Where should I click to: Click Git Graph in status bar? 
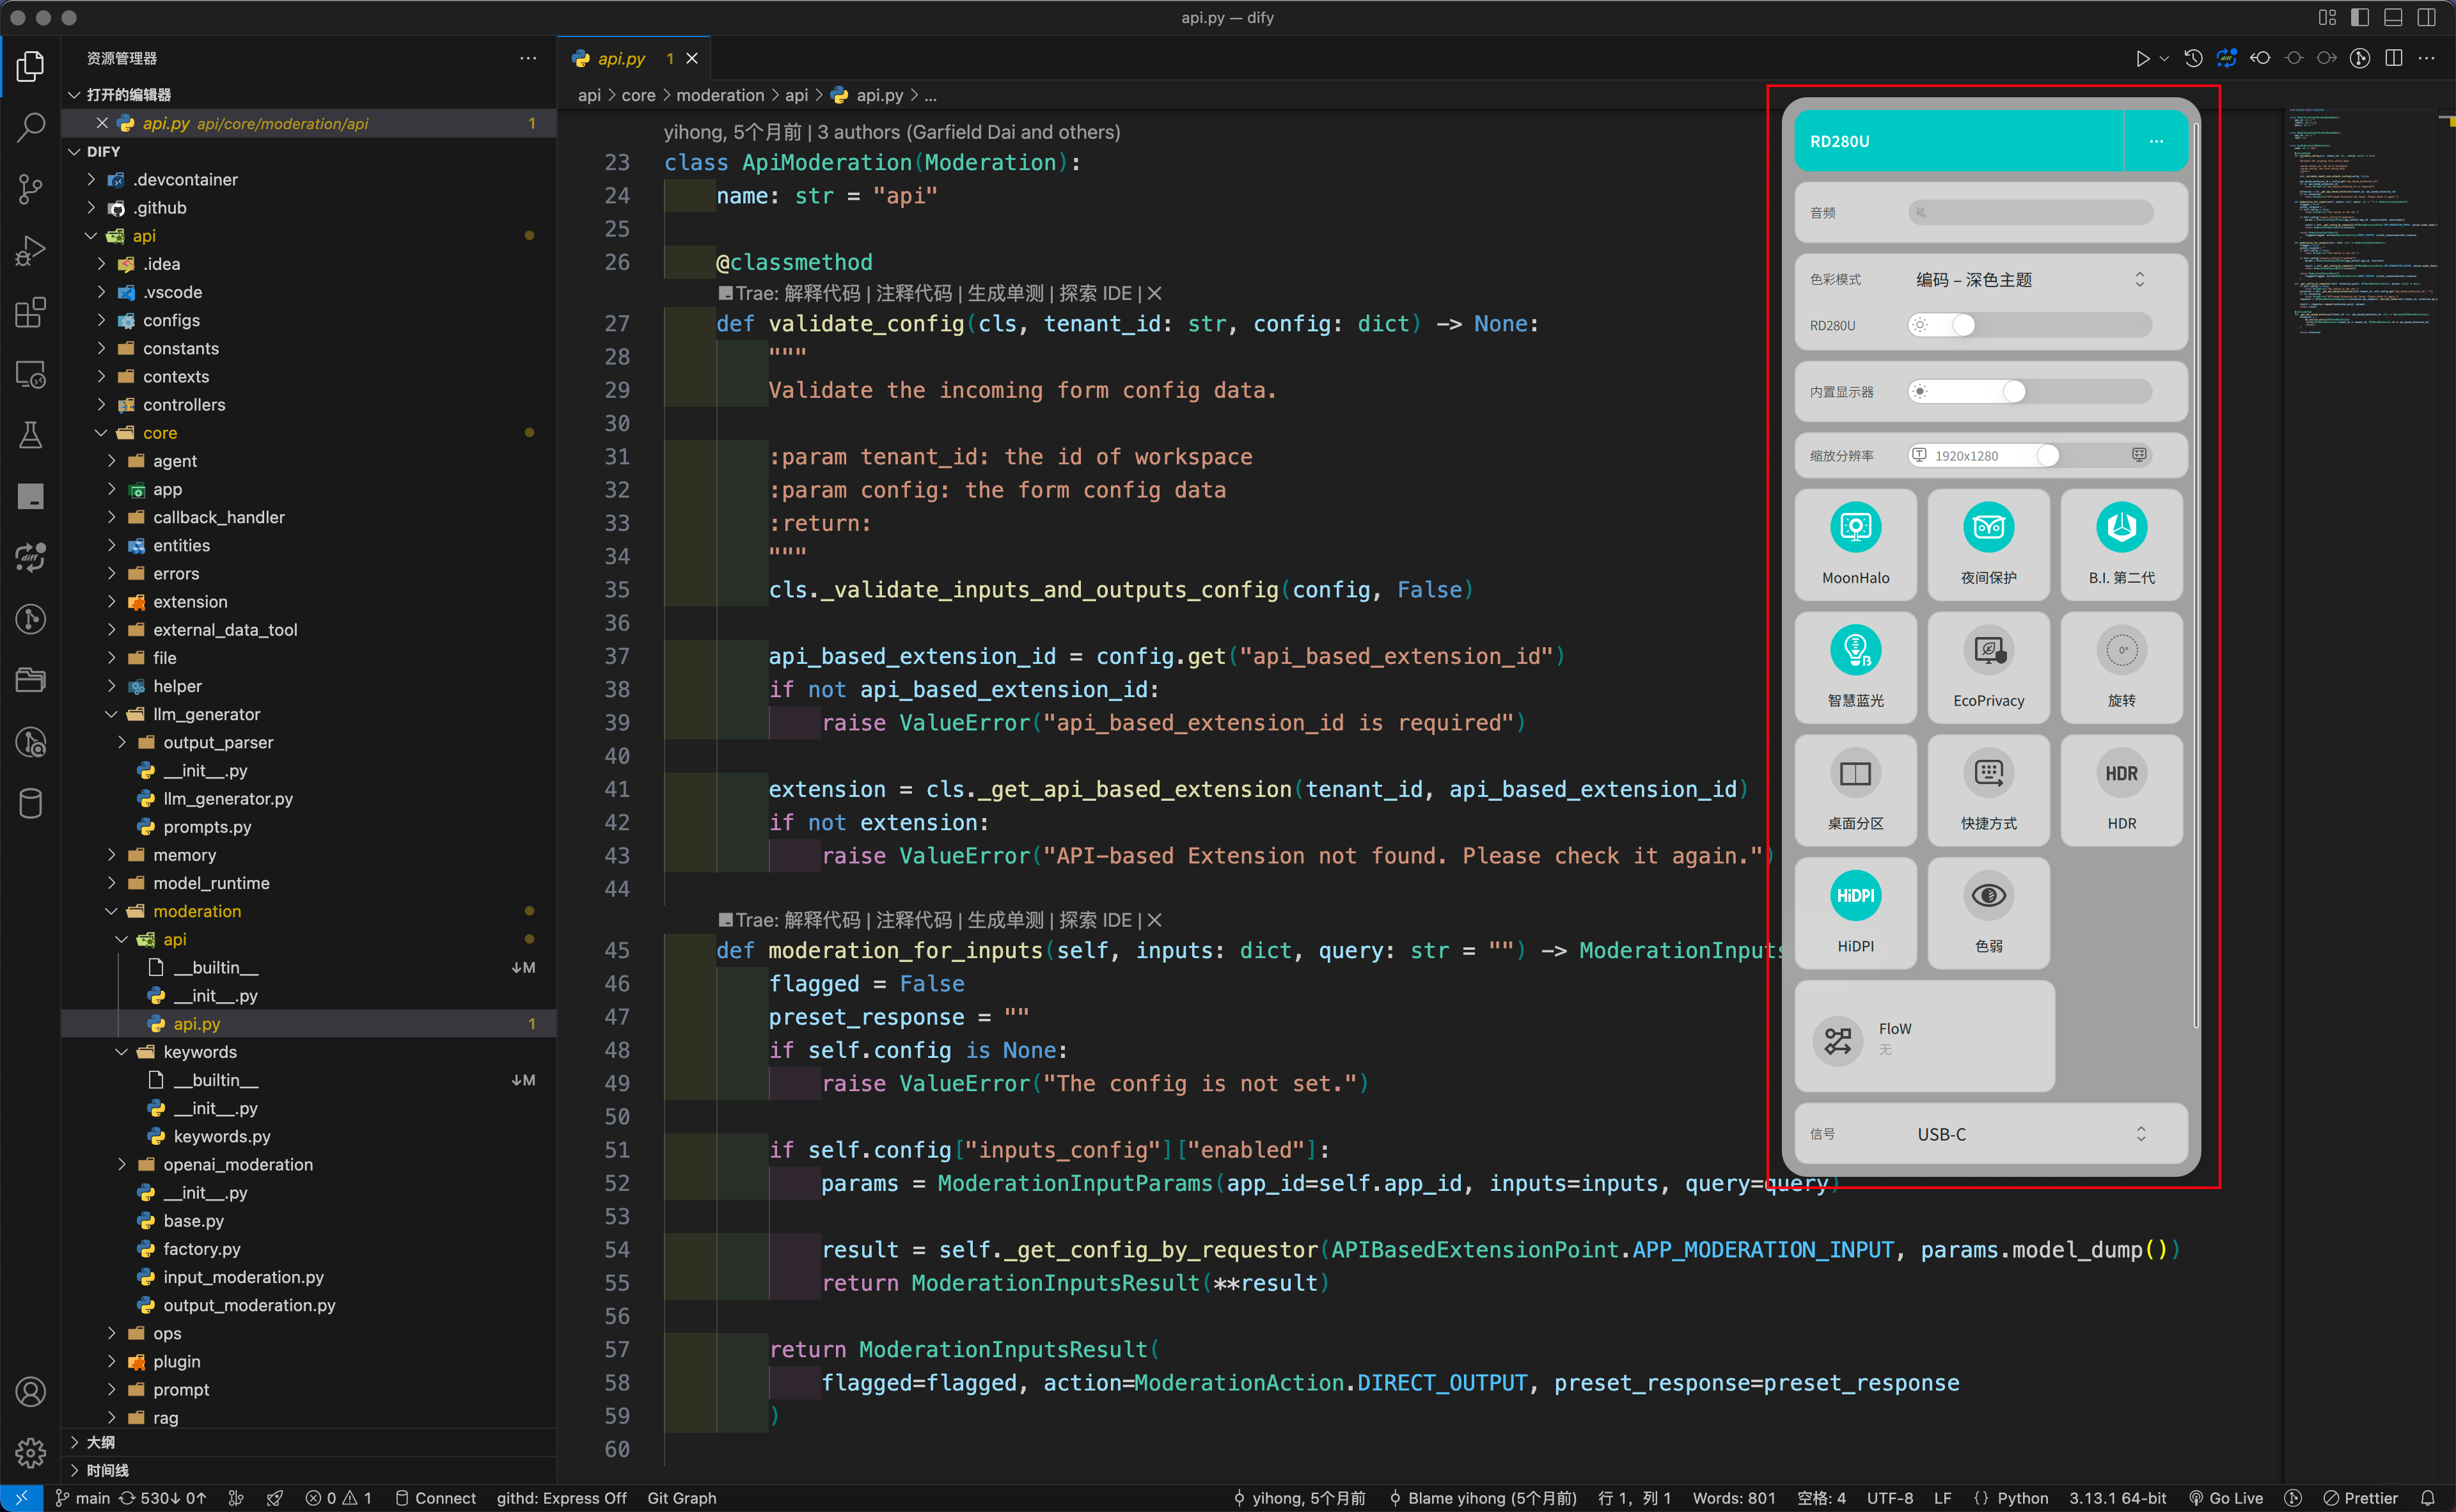tap(681, 1497)
